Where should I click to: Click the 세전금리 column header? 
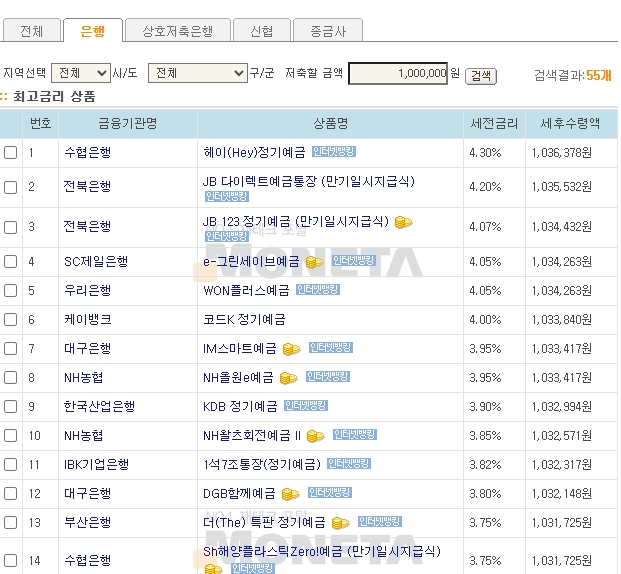click(494, 124)
